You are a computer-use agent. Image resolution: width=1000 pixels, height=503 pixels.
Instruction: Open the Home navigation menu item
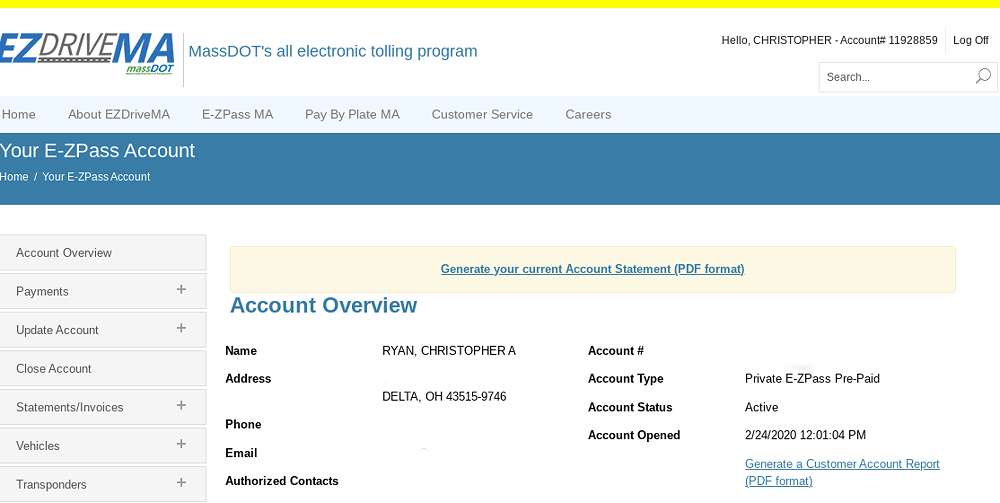(18, 115)
